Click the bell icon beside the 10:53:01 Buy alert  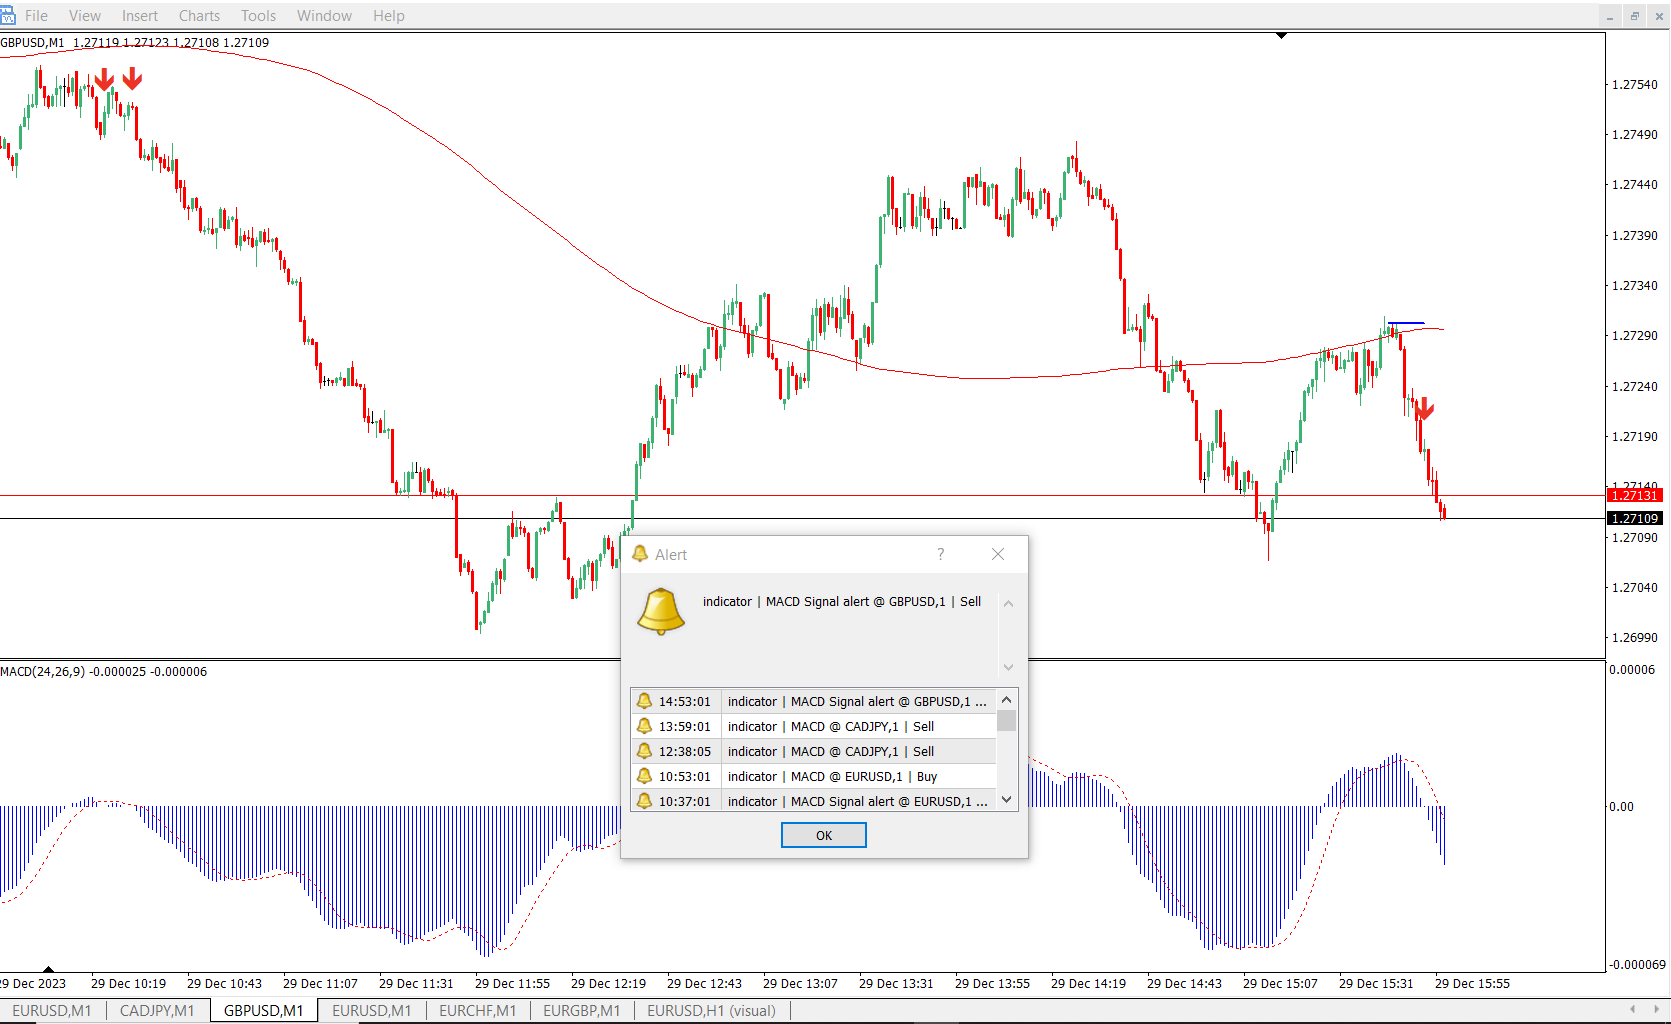(645, 776)
